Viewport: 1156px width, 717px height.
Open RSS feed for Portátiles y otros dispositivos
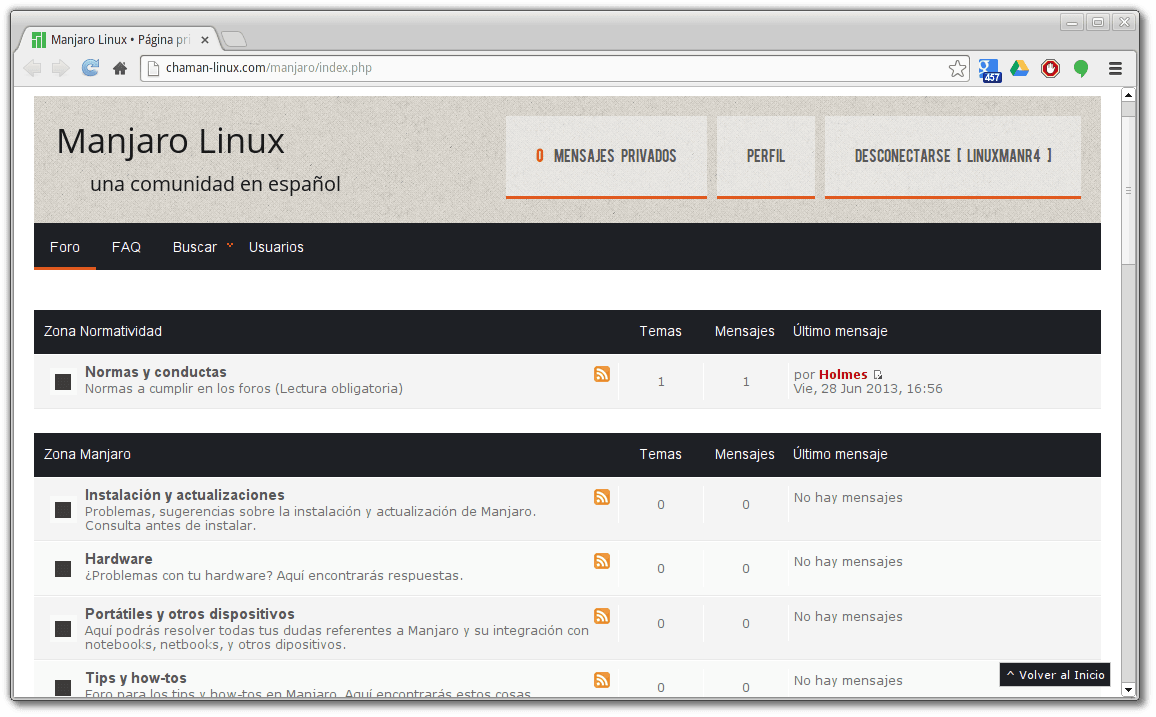[602, 616]
